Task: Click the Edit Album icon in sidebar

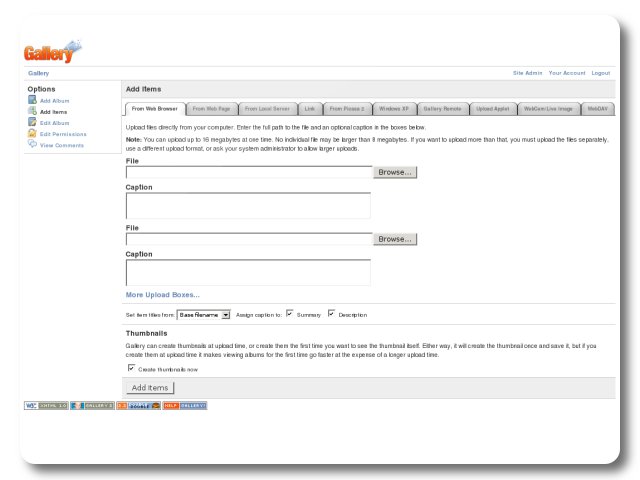Action: pos(32,123)
